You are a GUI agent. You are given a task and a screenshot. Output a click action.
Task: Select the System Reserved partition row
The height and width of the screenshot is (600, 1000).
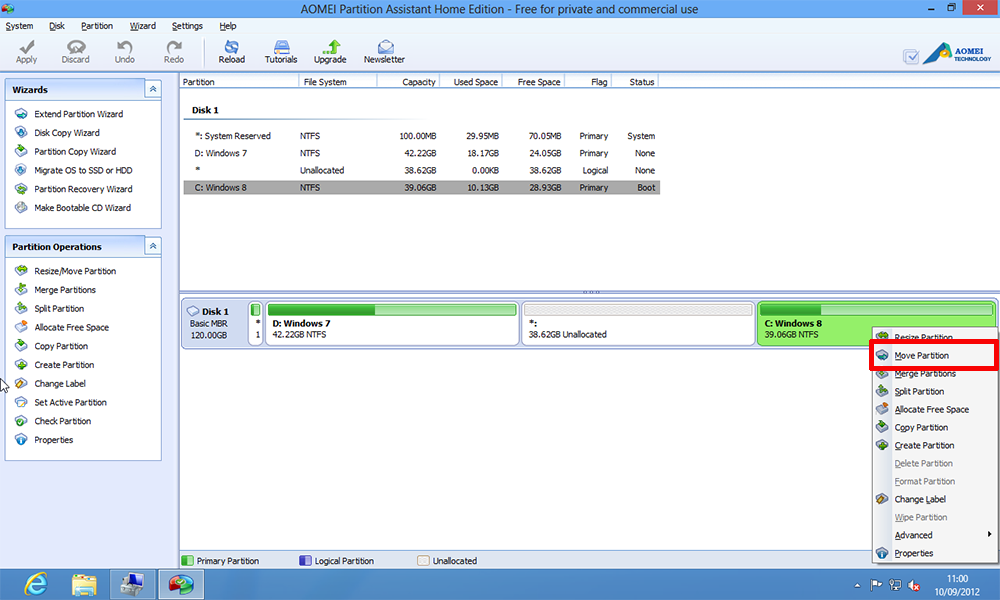pos(422,136)
